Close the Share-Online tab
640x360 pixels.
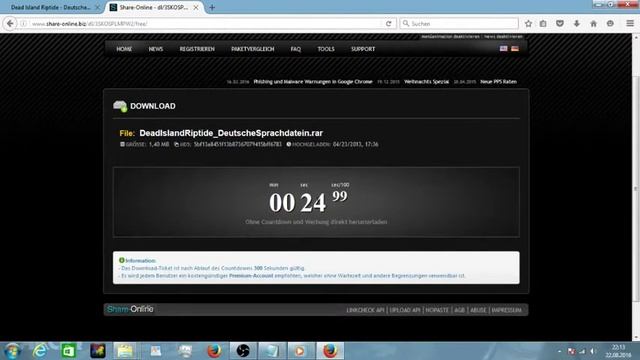coord(196,7)
